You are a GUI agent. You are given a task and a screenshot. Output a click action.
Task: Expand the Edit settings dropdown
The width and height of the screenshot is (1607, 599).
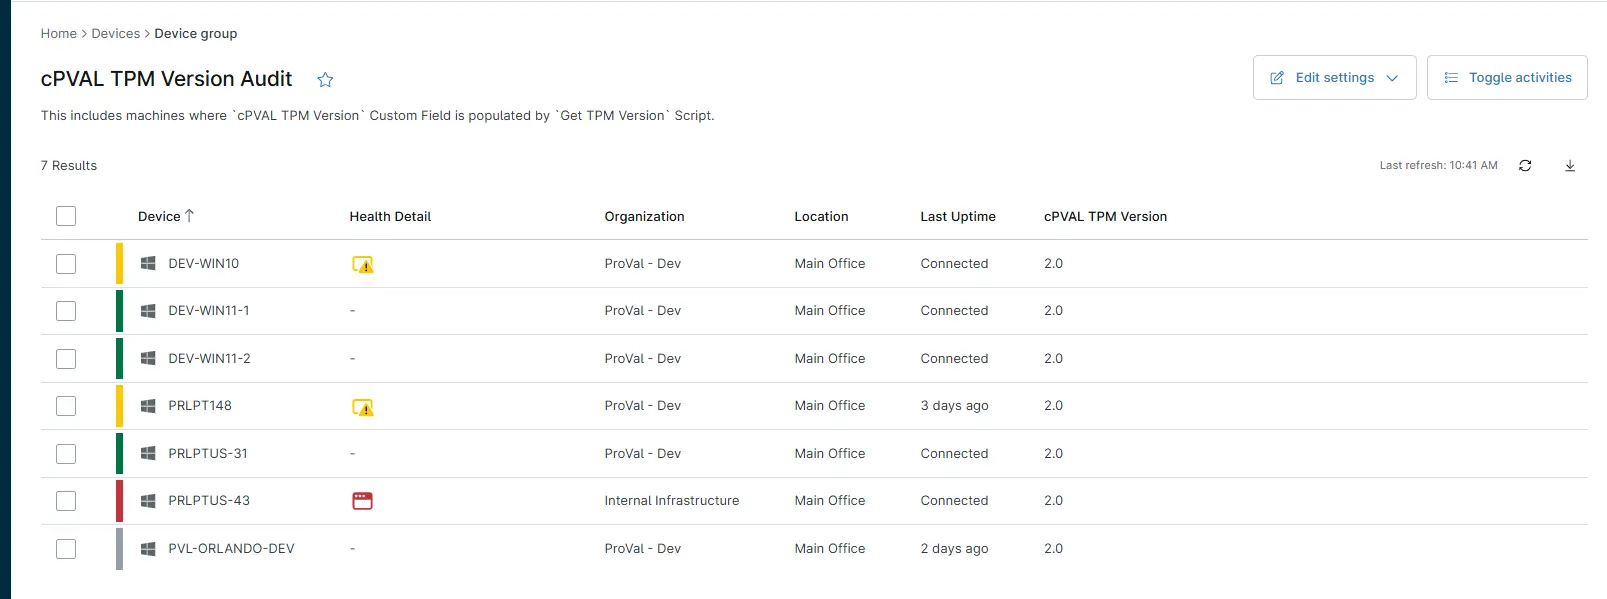pos(1334,78)
